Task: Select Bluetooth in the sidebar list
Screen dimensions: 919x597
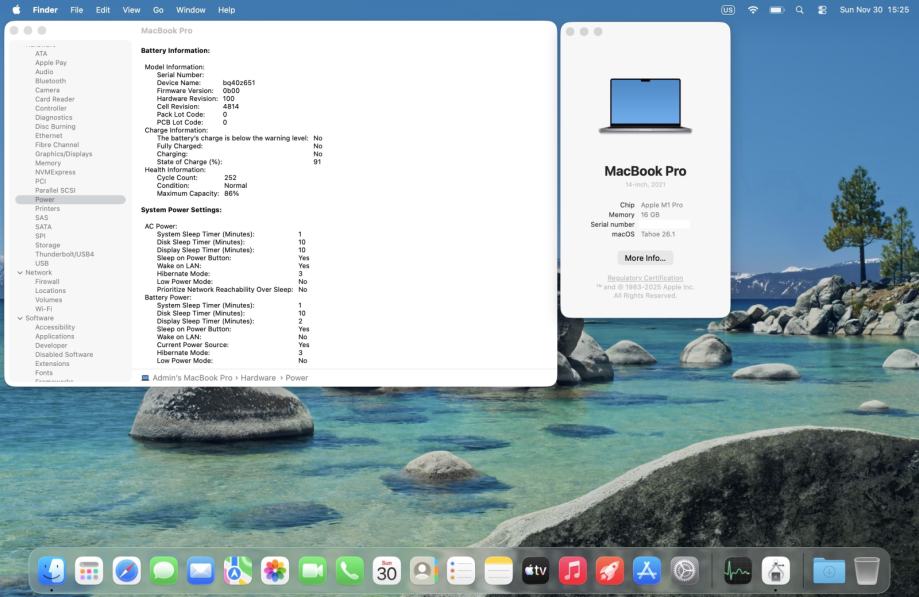Action: point(50,81)
